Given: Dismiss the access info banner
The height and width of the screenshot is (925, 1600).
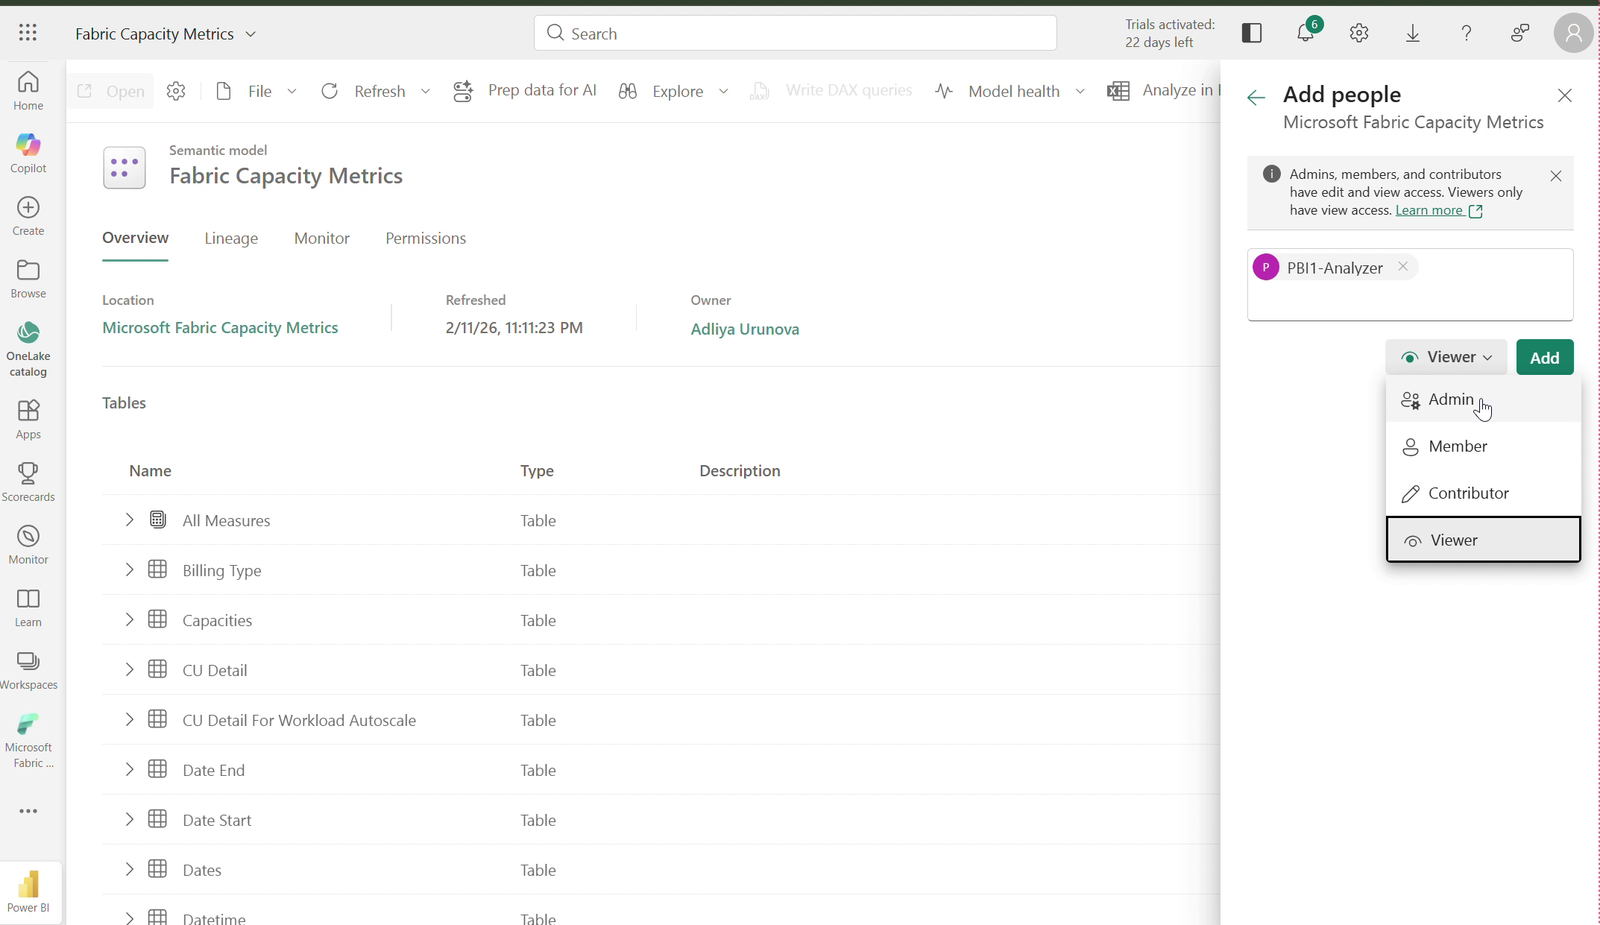Looking at the screenshot, I should click(1556, 176).
